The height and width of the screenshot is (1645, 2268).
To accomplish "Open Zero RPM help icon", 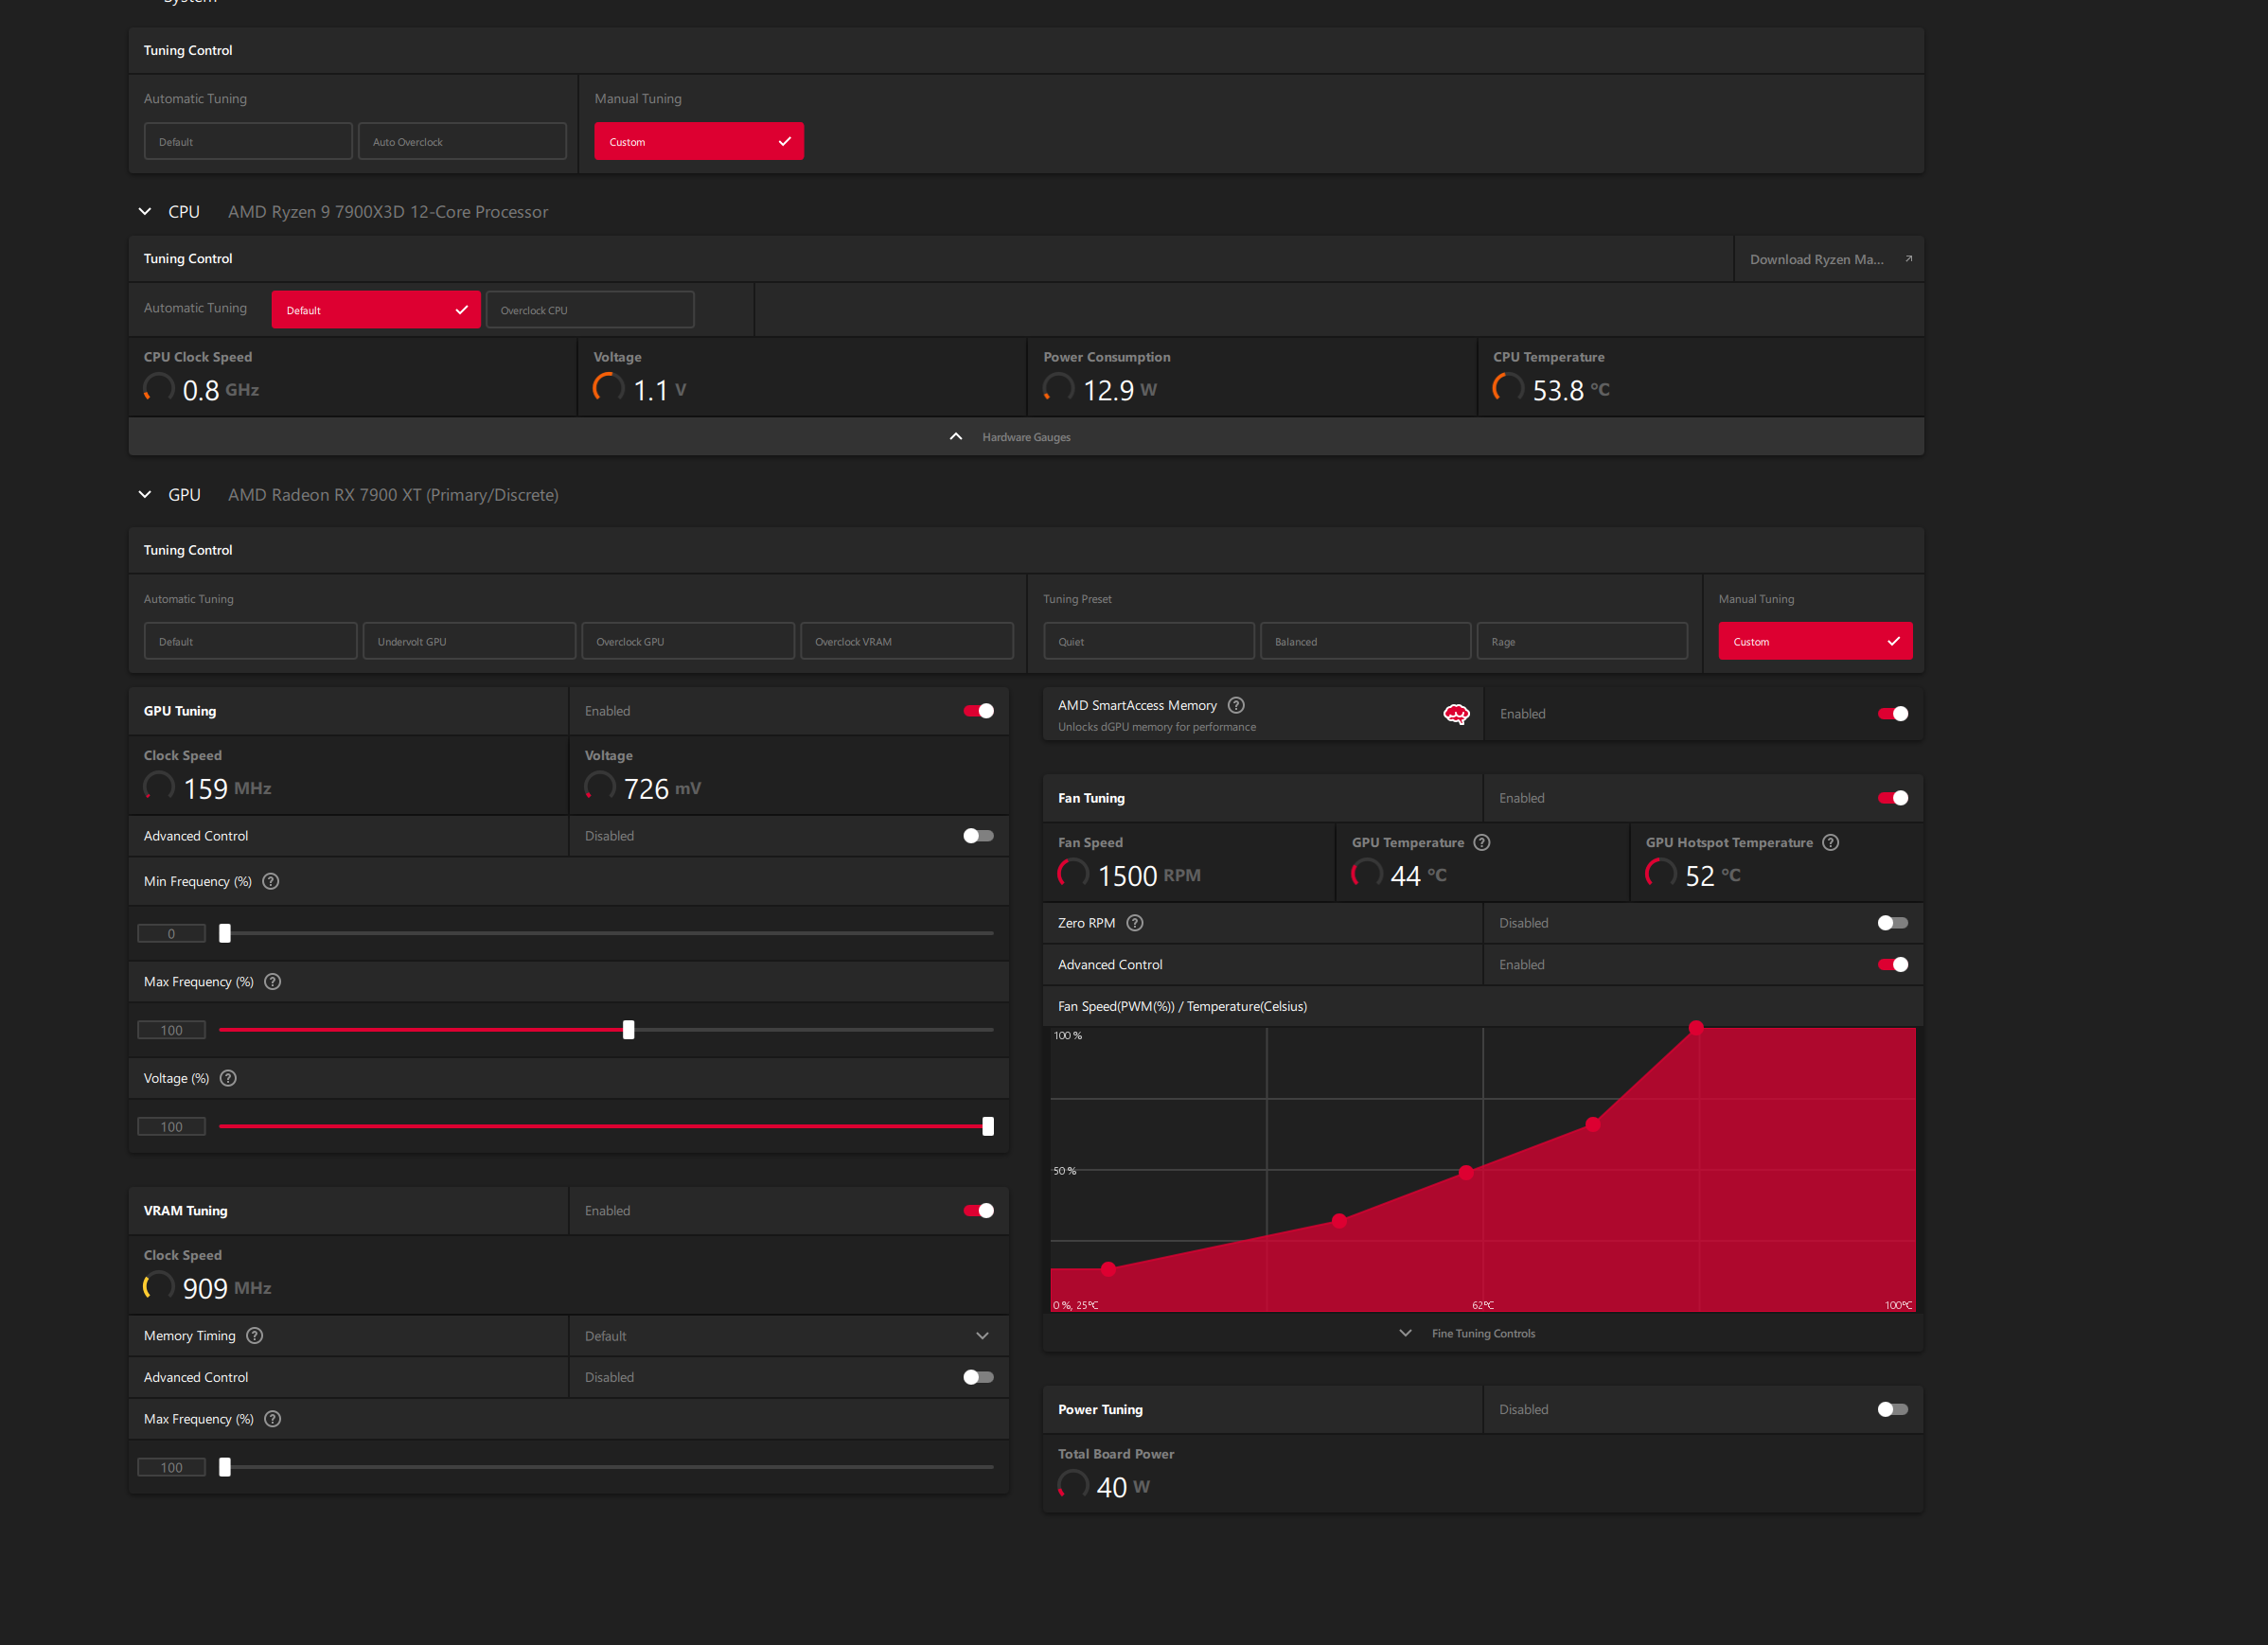I will pyautogui.click(x=1134, y=923).
